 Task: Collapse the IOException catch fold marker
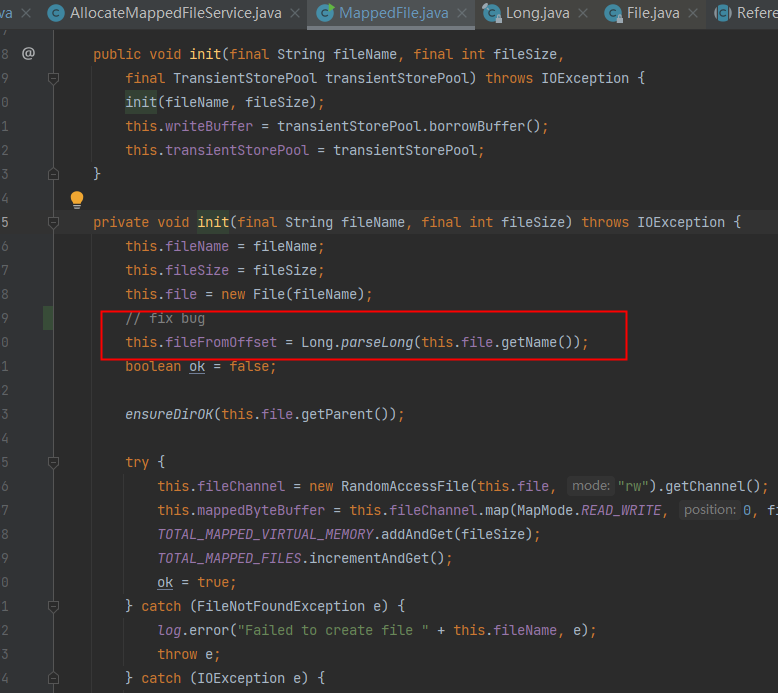pos(53,678)
